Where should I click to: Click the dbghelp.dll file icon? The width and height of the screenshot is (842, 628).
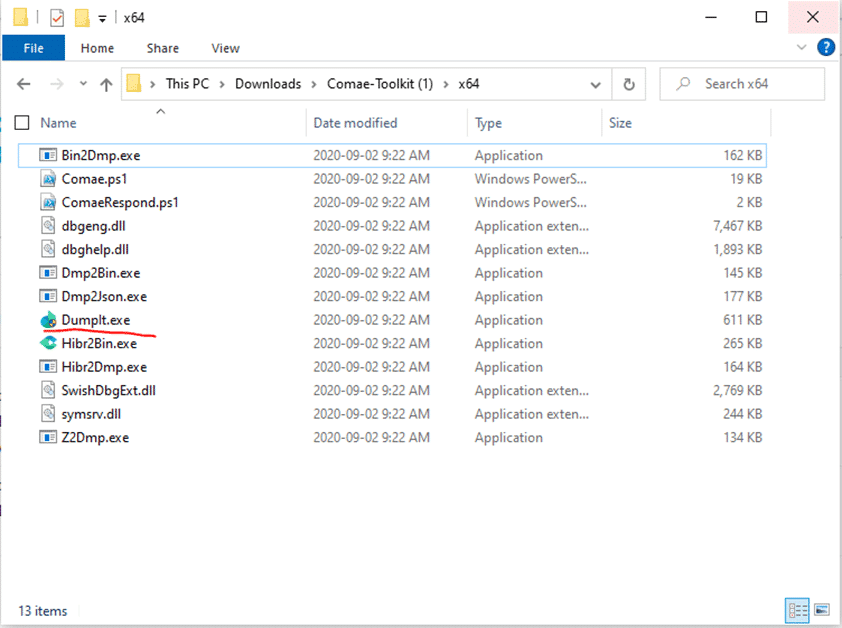coord(48,249)
